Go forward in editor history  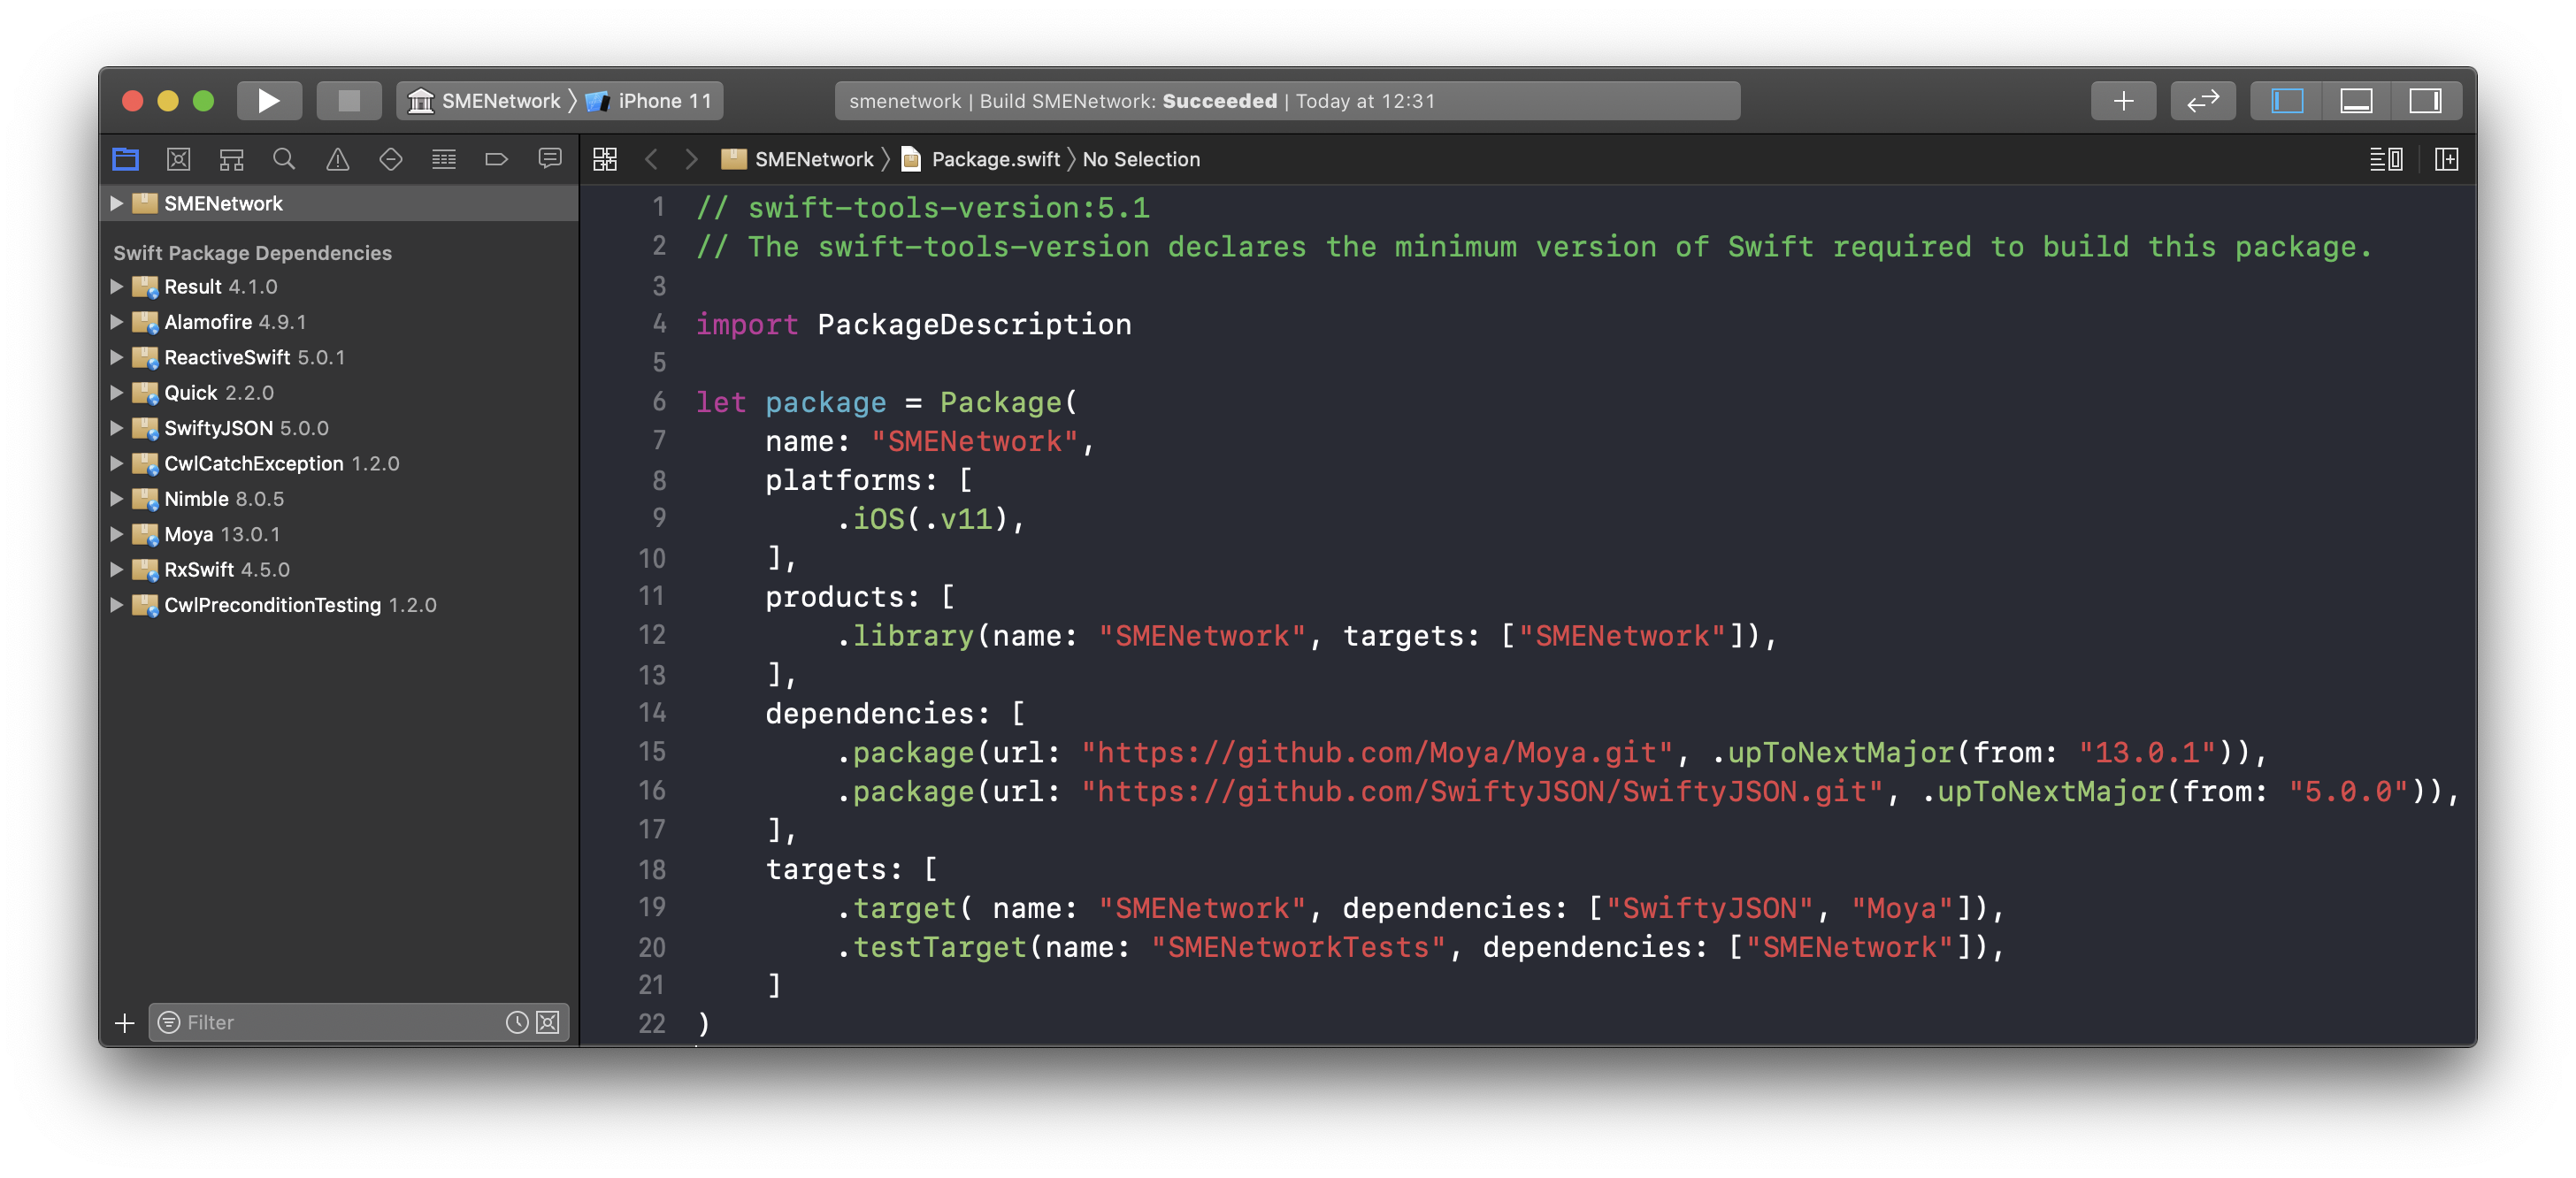pyautogui.click(x=691, y=159)
